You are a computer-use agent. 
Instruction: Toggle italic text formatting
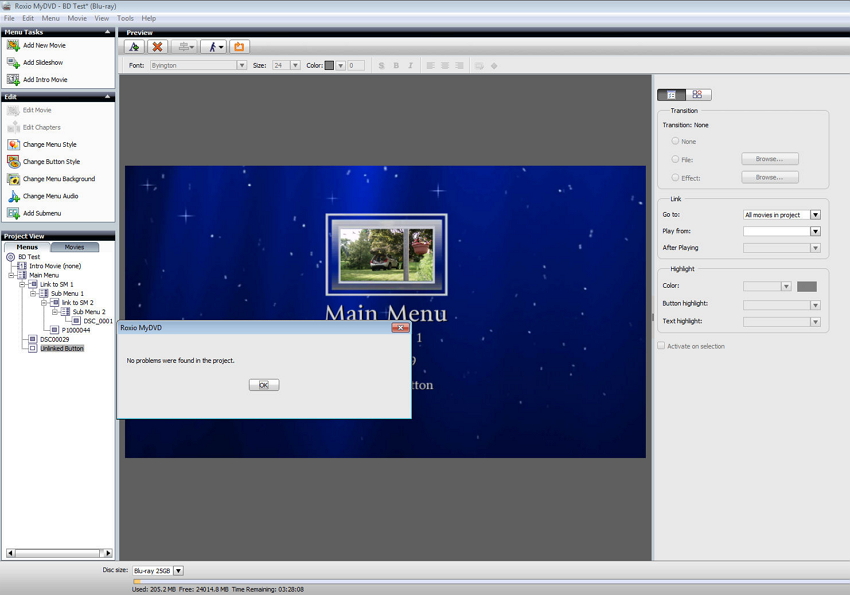410,66
